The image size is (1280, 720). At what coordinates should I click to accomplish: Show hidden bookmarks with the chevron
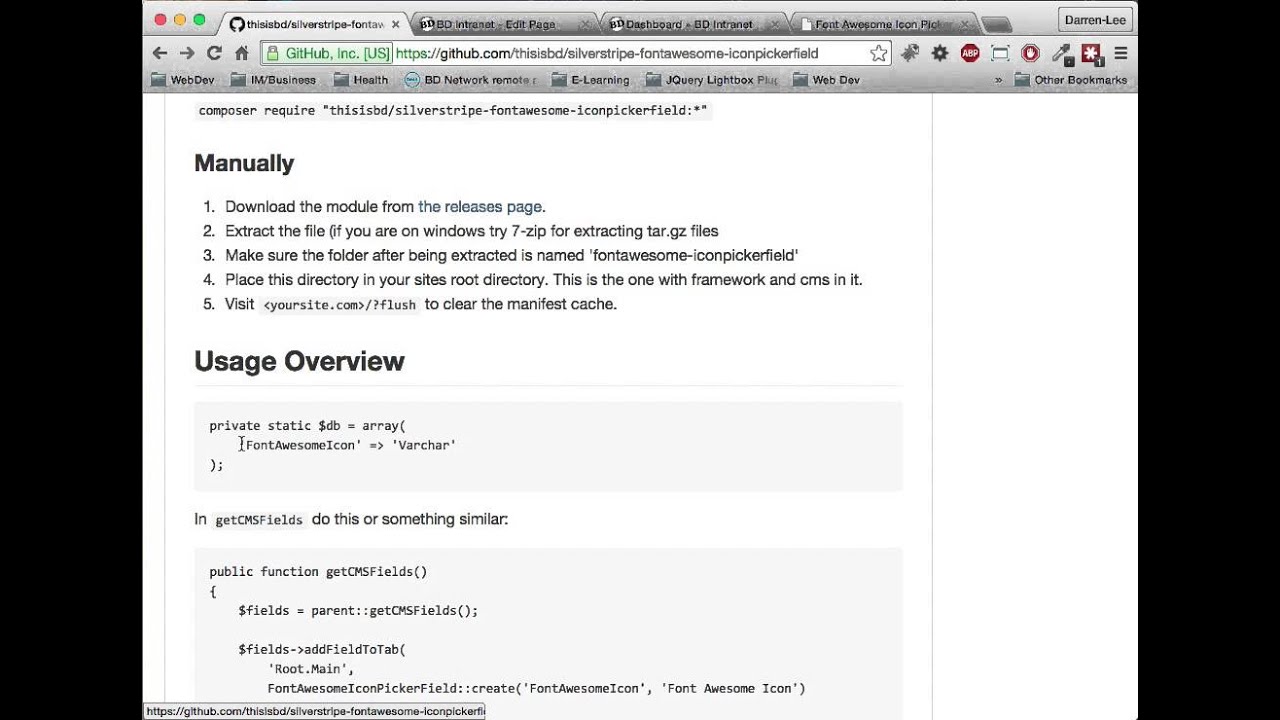point(998,80)
